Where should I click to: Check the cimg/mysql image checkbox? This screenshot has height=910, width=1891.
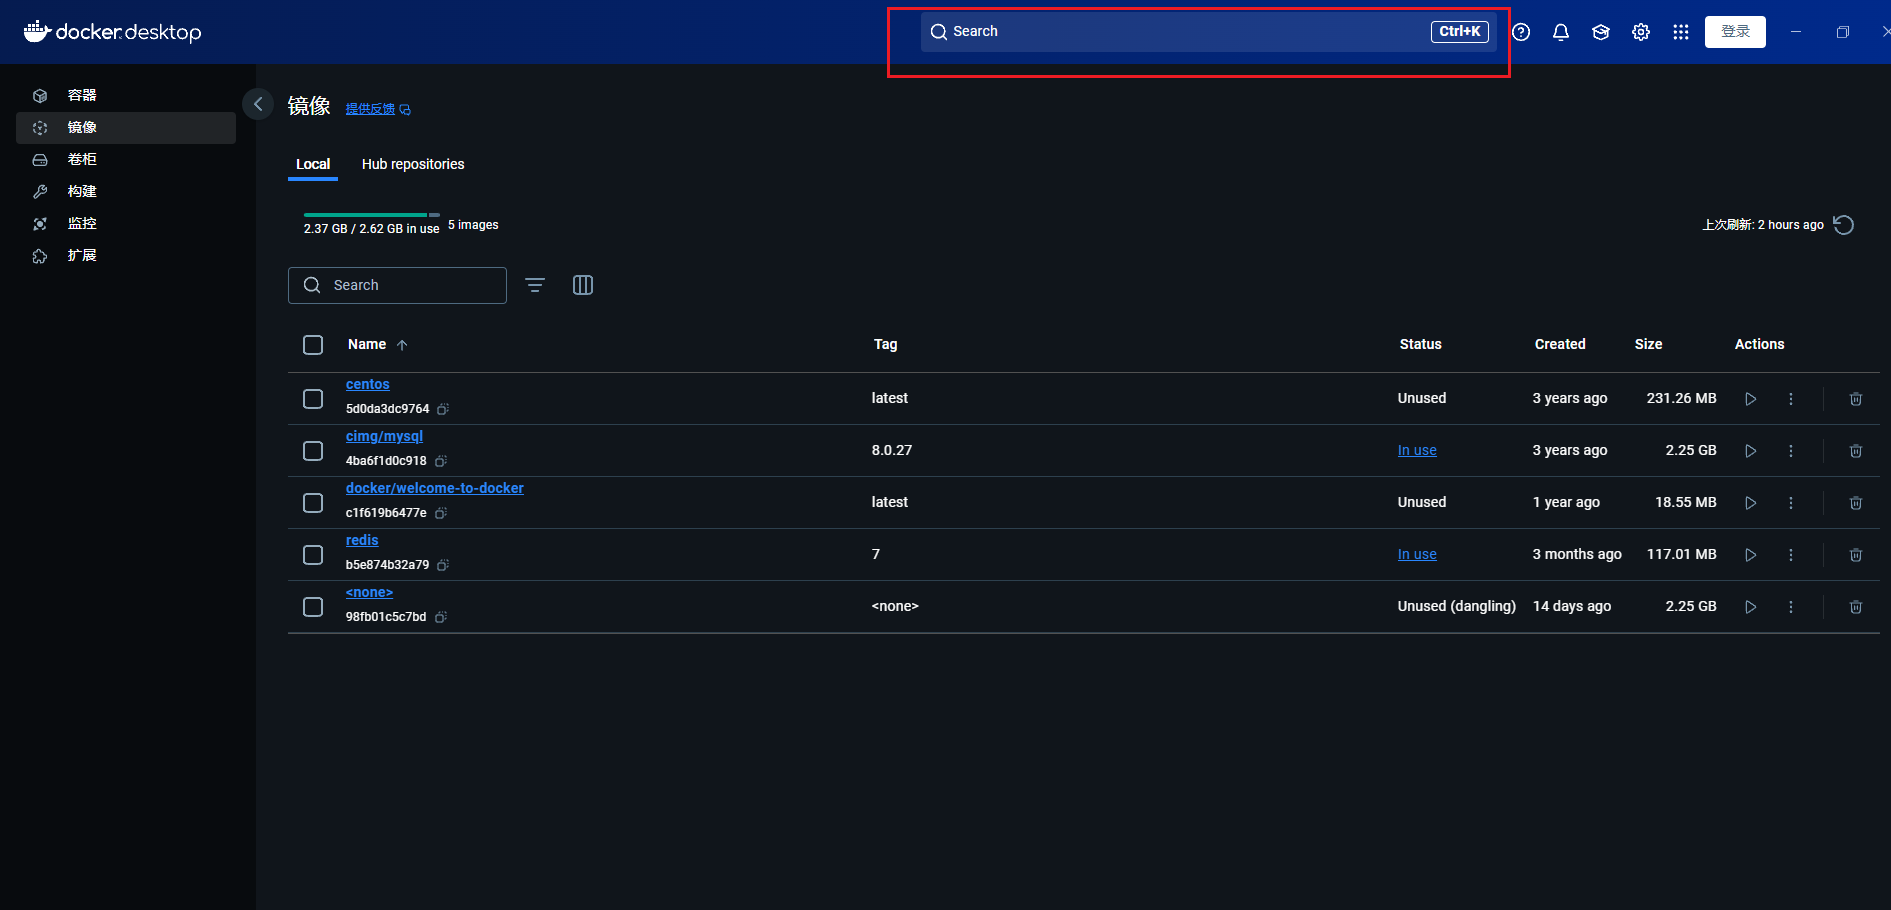tap(313, 451)
